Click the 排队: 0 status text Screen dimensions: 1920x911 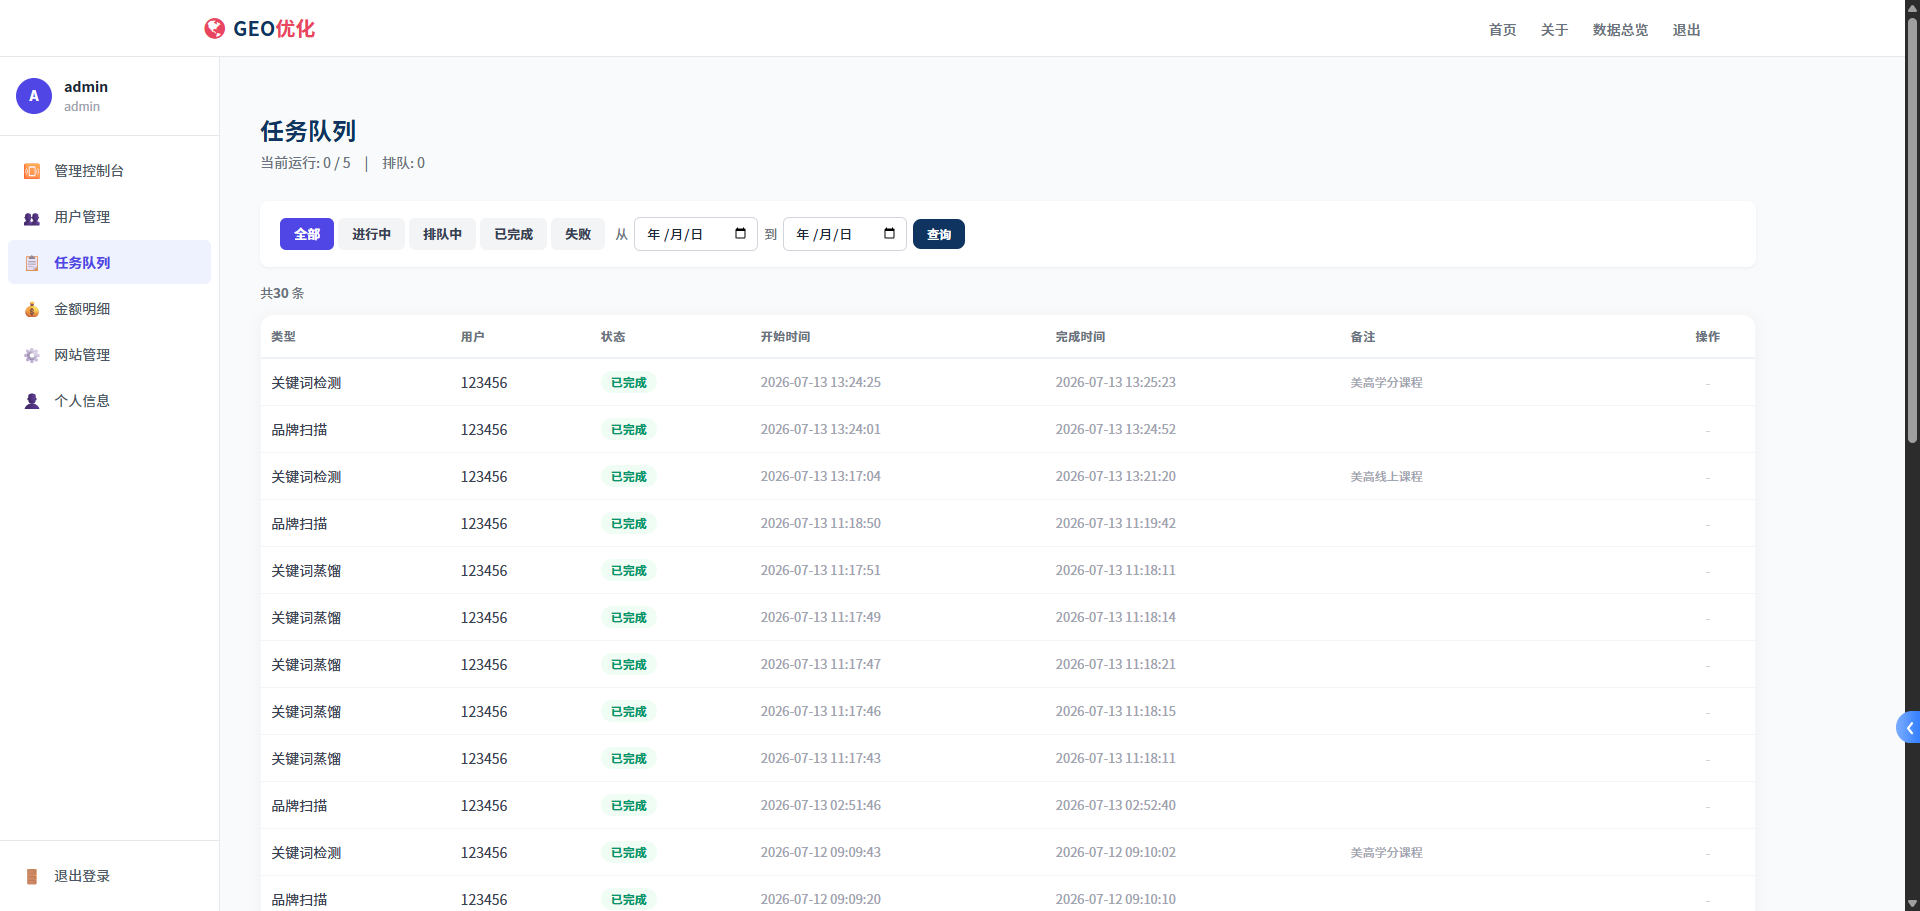(403, 163)
